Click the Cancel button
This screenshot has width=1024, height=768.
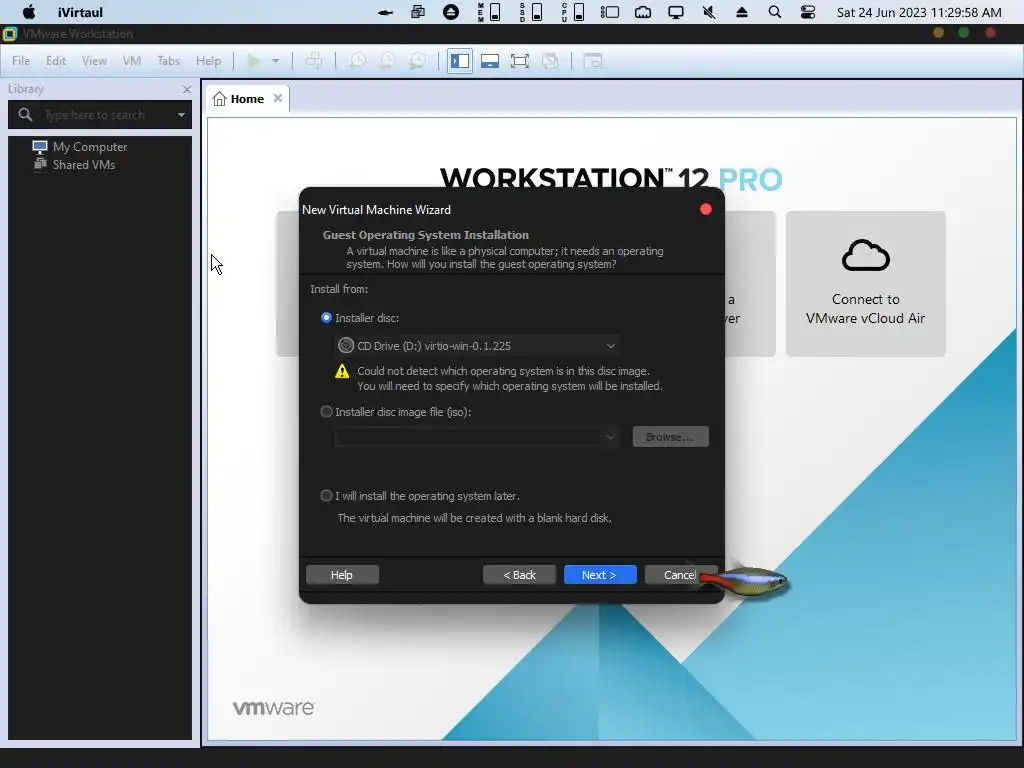tap(680, 575)
